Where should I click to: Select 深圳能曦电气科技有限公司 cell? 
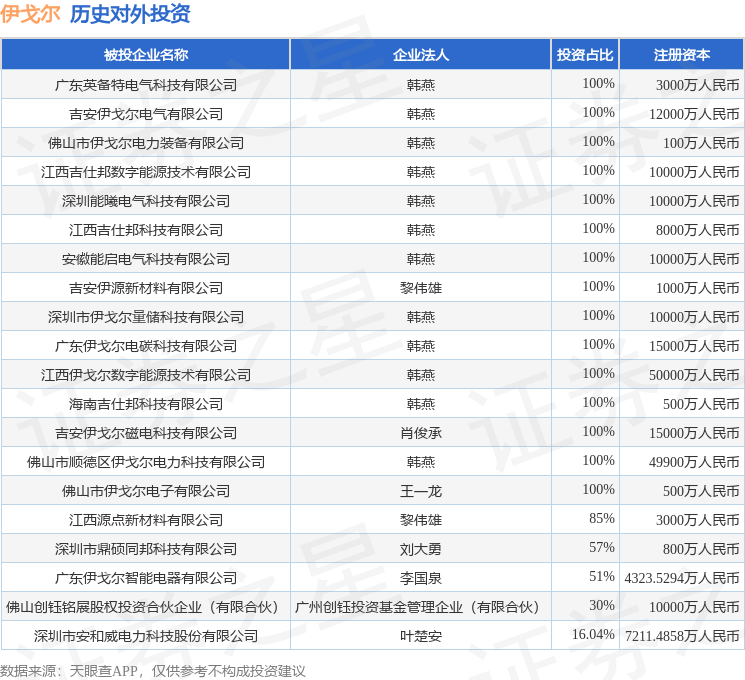[x=146, y=201]
